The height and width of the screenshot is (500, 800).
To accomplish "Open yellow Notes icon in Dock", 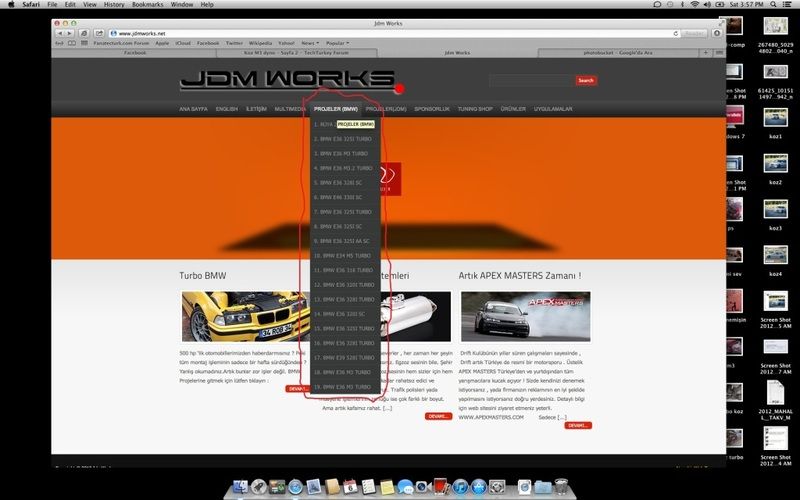I will [x=387, y=487].
